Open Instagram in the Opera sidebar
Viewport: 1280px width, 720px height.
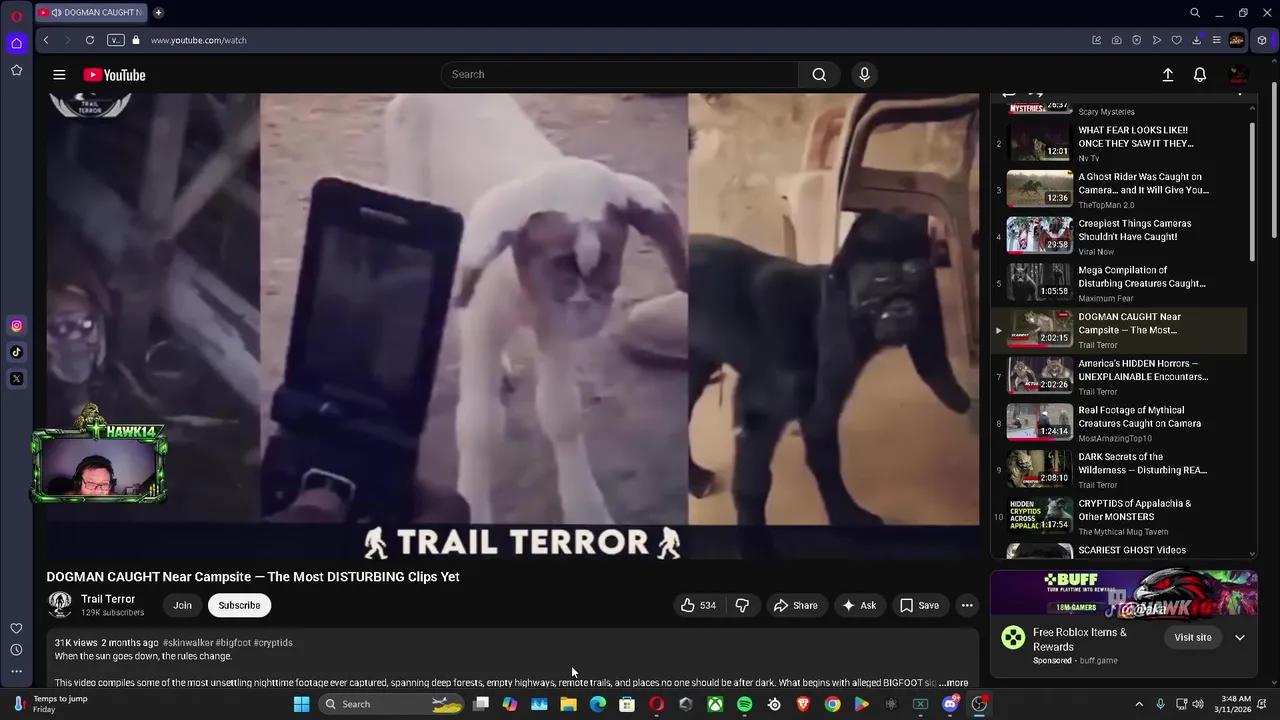(16, 325)
